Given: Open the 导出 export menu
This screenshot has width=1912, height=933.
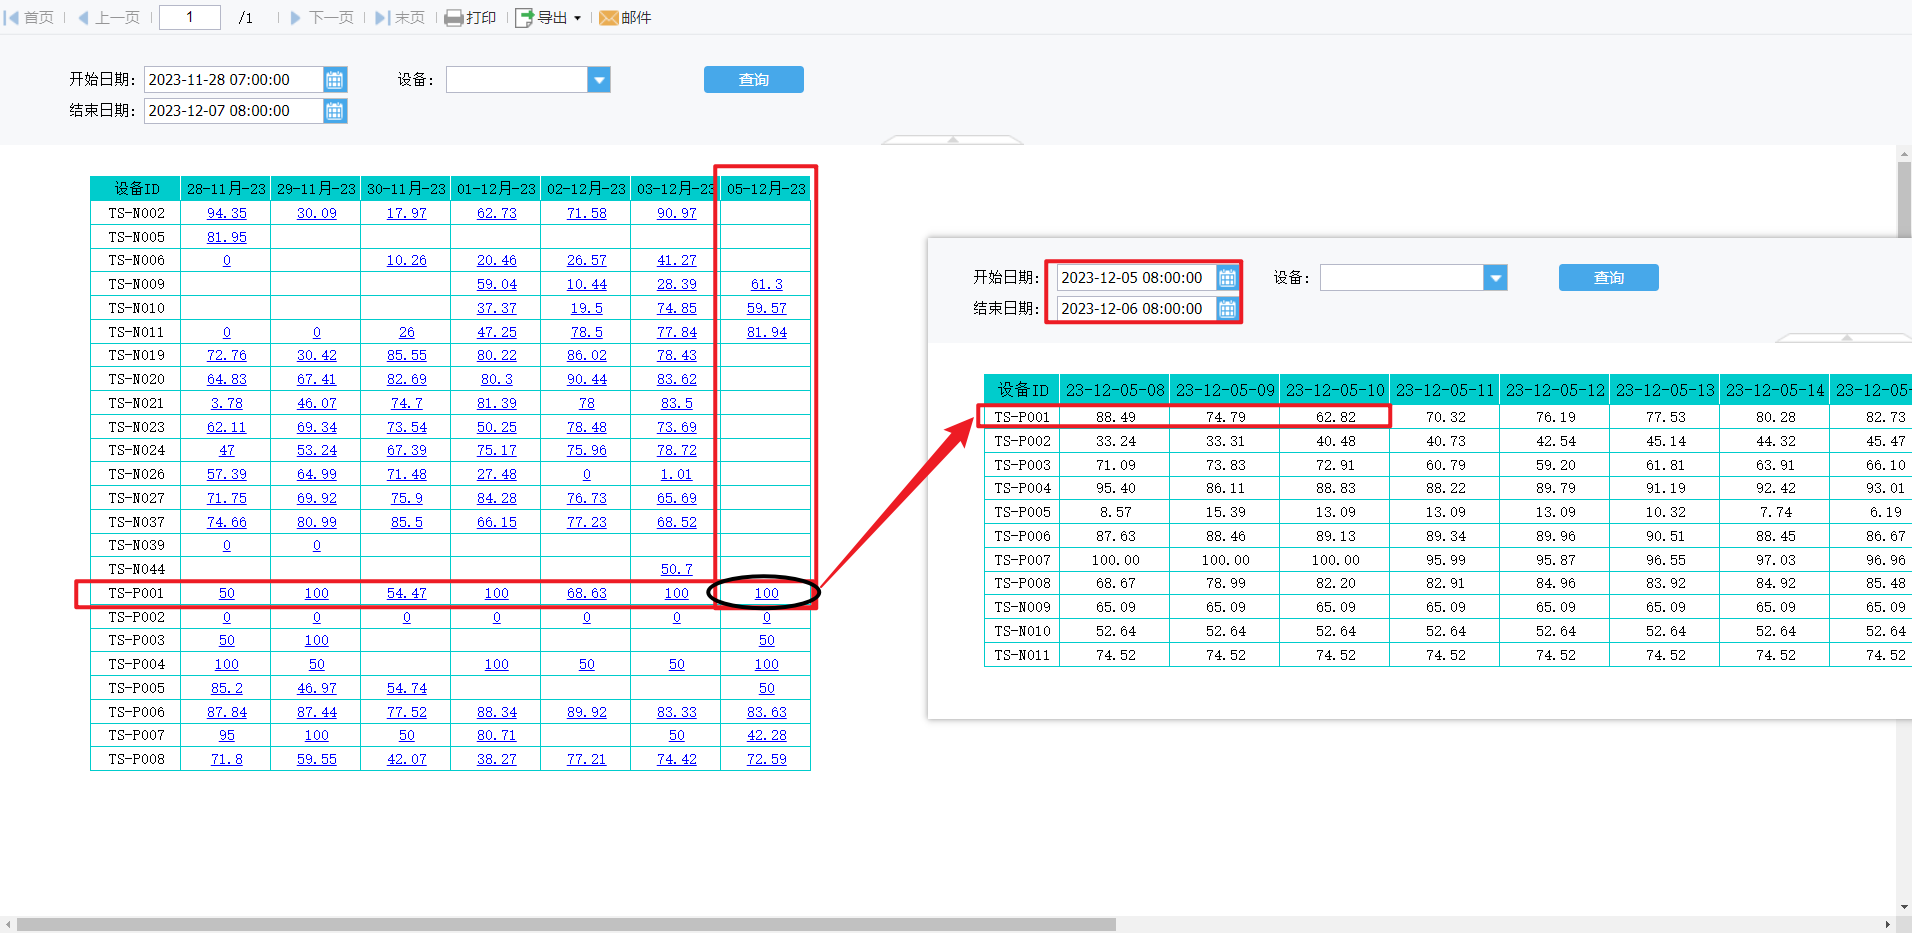Looking at the screenshot, I should [x=548, y=17].
